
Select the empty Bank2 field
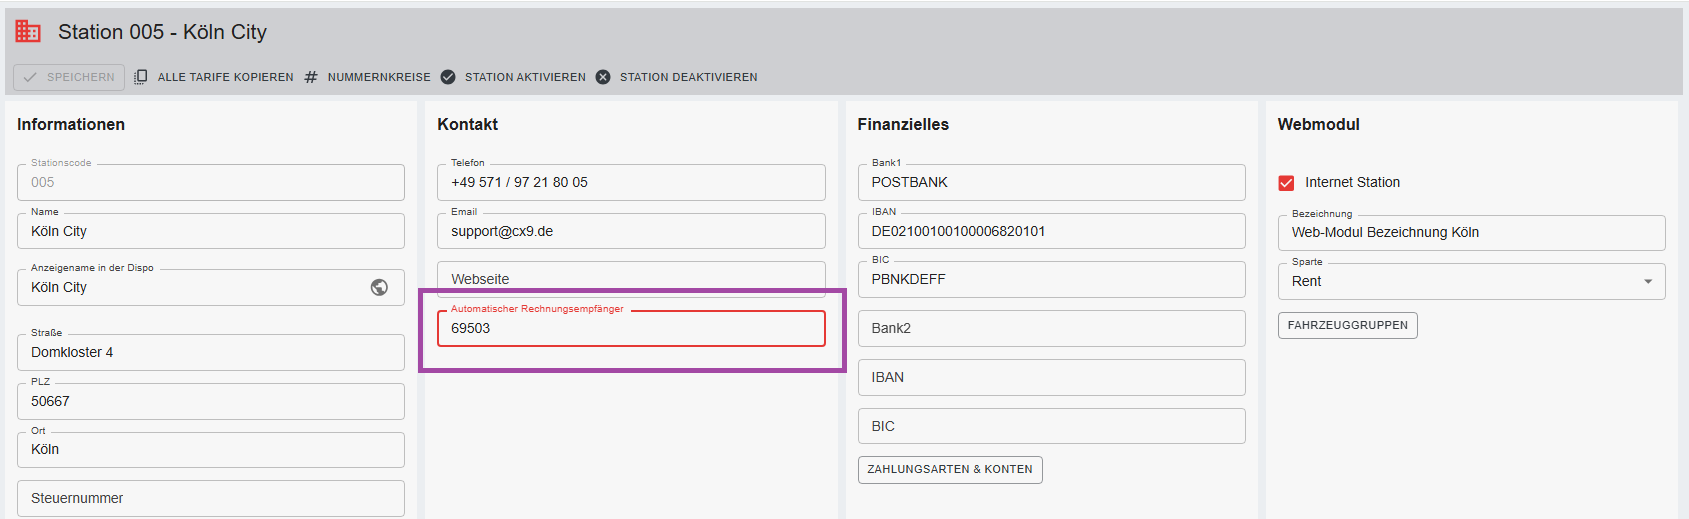coord(1050,329)
